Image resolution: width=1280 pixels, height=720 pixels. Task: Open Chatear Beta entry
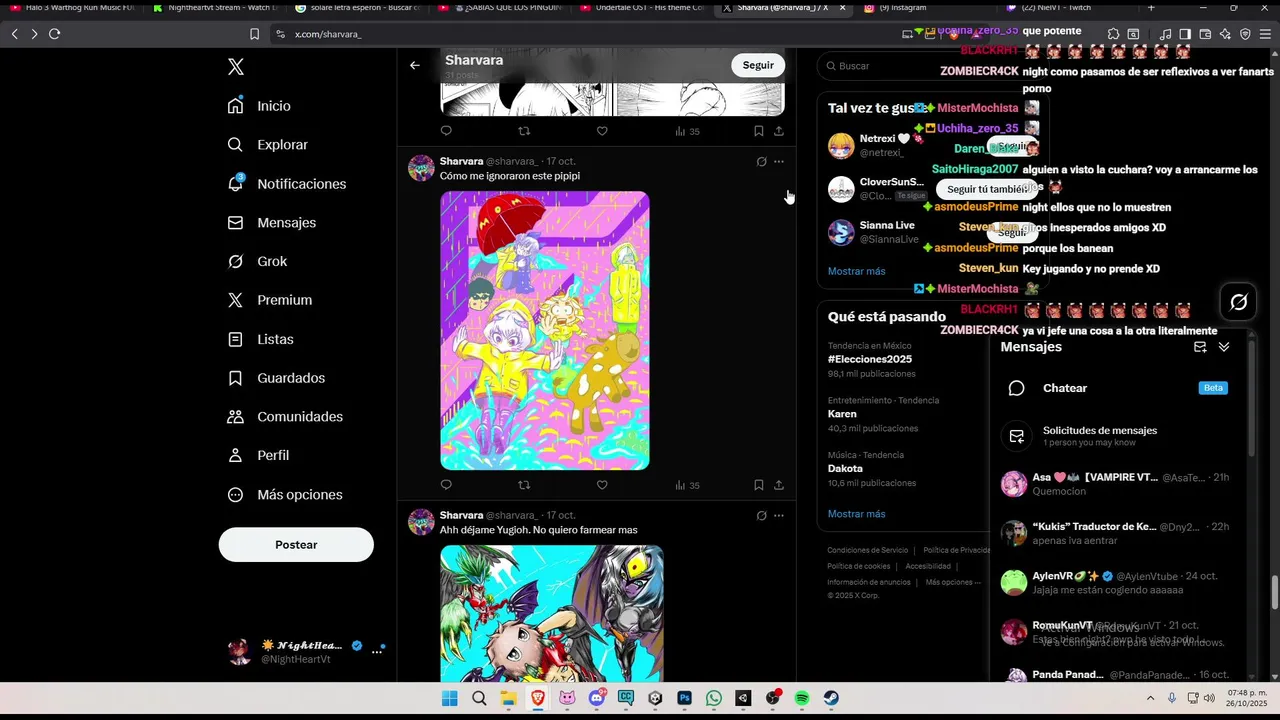(x=1117, y=388)
